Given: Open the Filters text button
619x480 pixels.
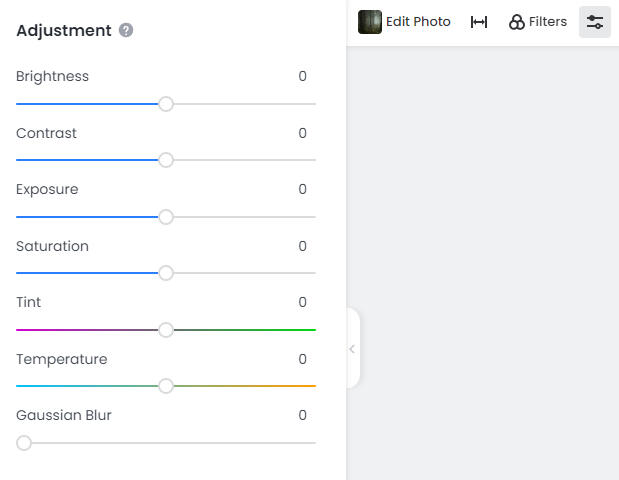Looking at the screenshot, I should coord(548,22).
